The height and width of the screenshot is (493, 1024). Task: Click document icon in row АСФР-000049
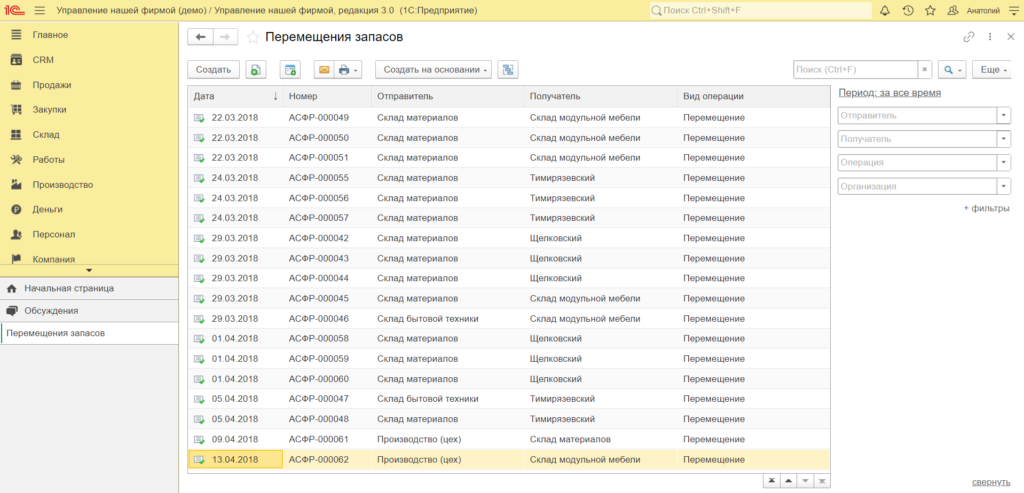click(x=199, y=118)
